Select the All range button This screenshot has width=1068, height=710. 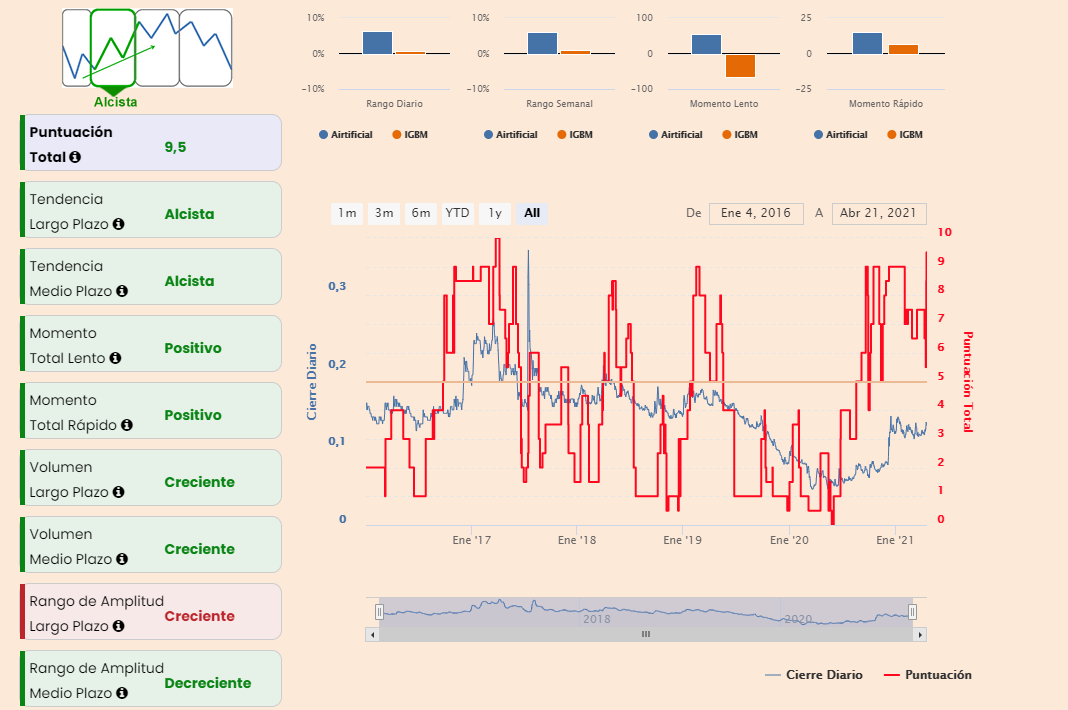532,213
